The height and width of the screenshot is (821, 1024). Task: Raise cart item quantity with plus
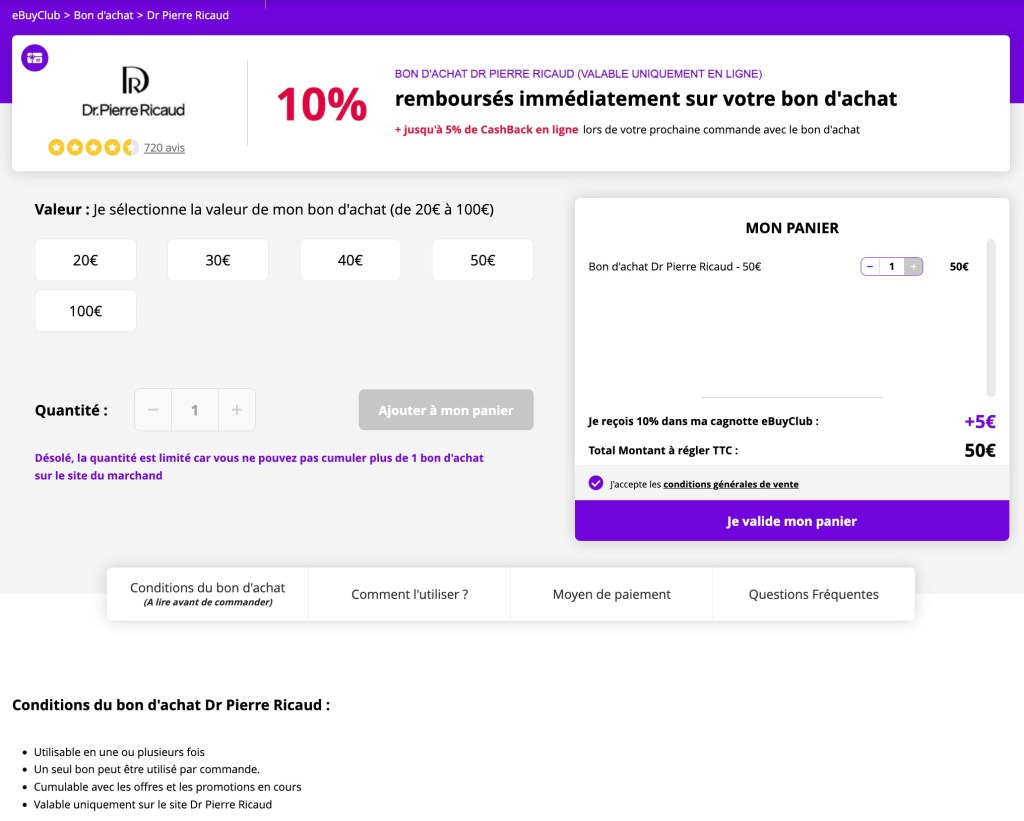(913, 267)
